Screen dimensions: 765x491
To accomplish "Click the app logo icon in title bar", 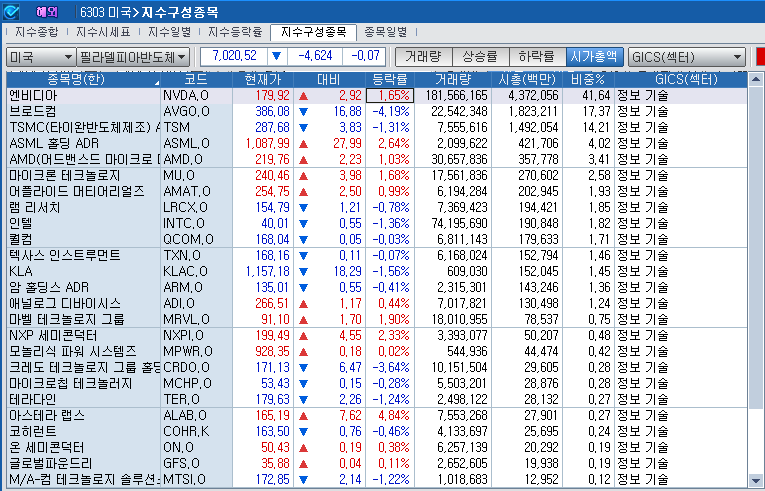I will pos(11,11).
